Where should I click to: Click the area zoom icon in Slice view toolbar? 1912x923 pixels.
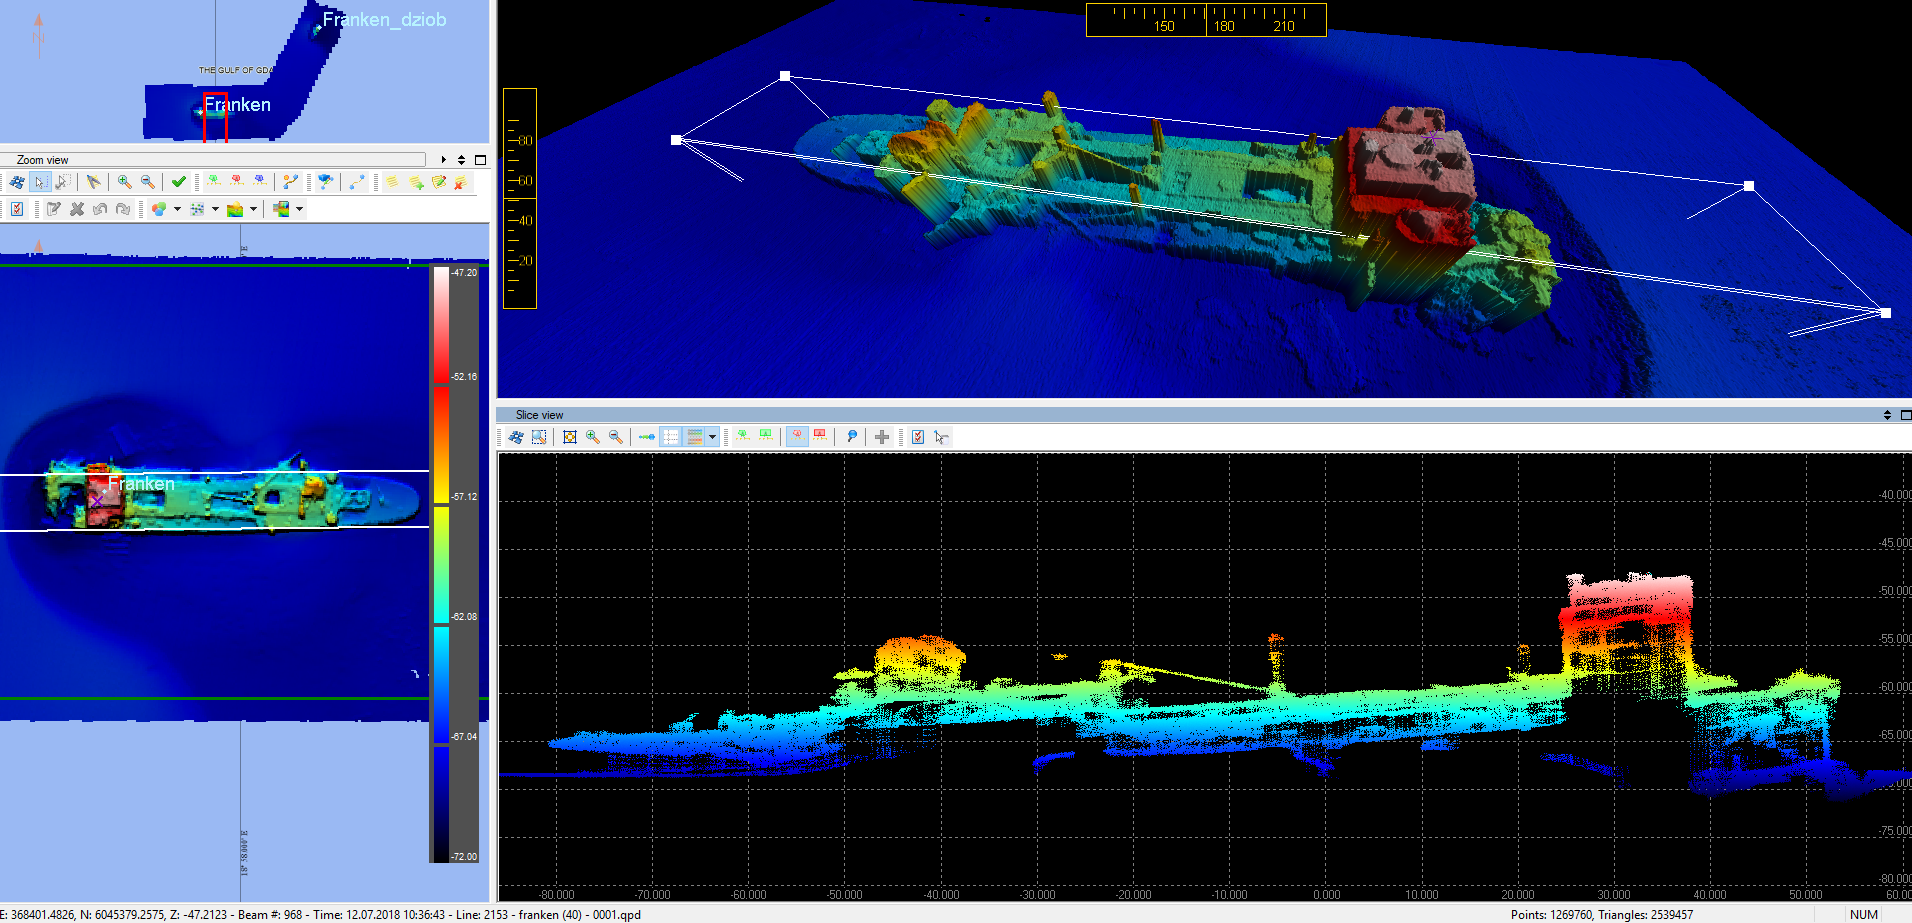tap(540, 437)
